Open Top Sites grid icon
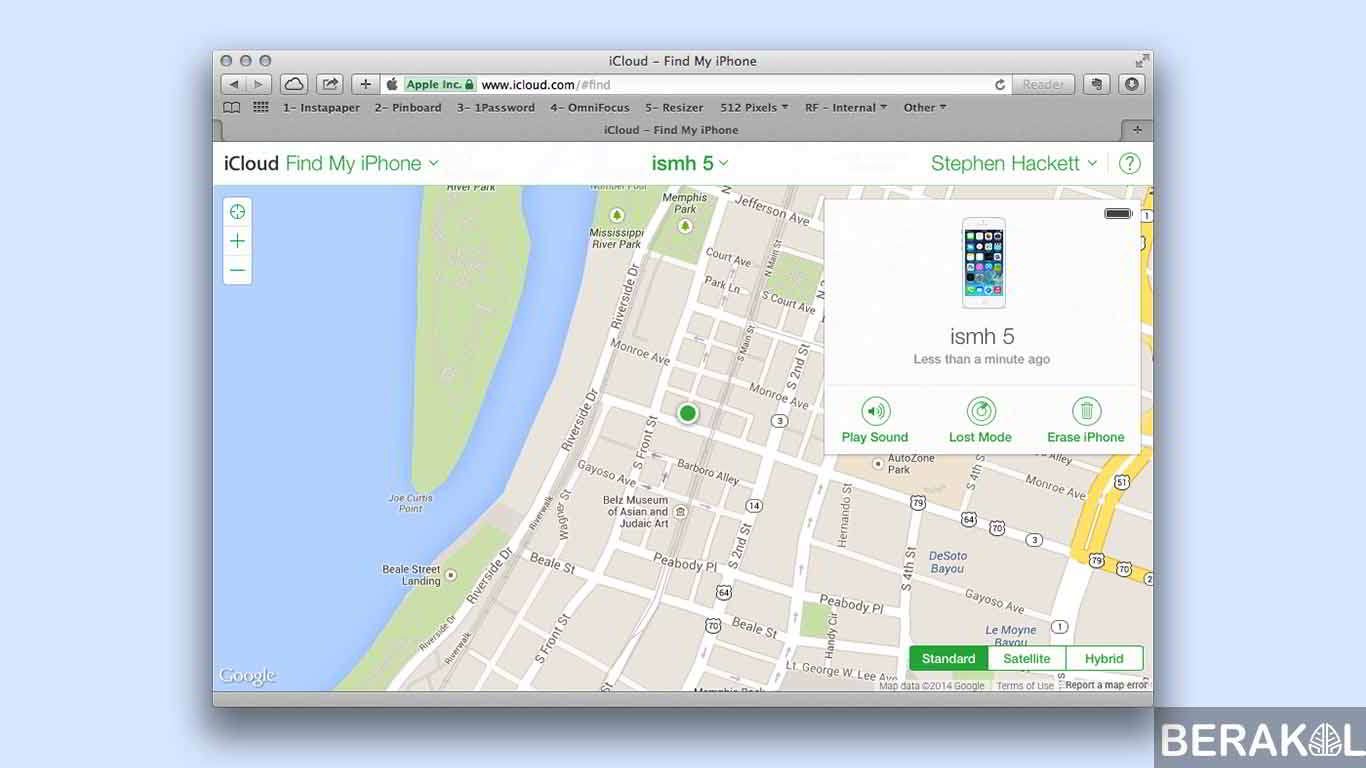This screenshot has width=1366, height=768. coord(261,108)
